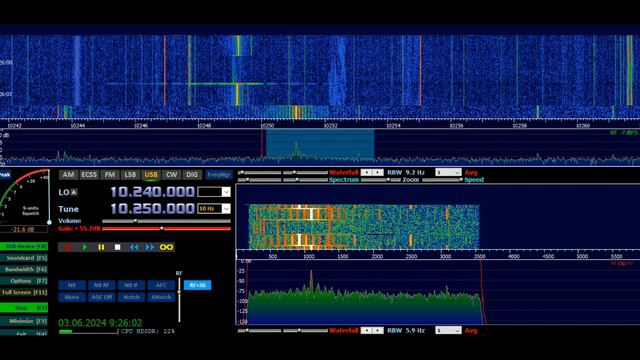Toggle Mute audio
The image size is (640, 360).
pos(72,297)
